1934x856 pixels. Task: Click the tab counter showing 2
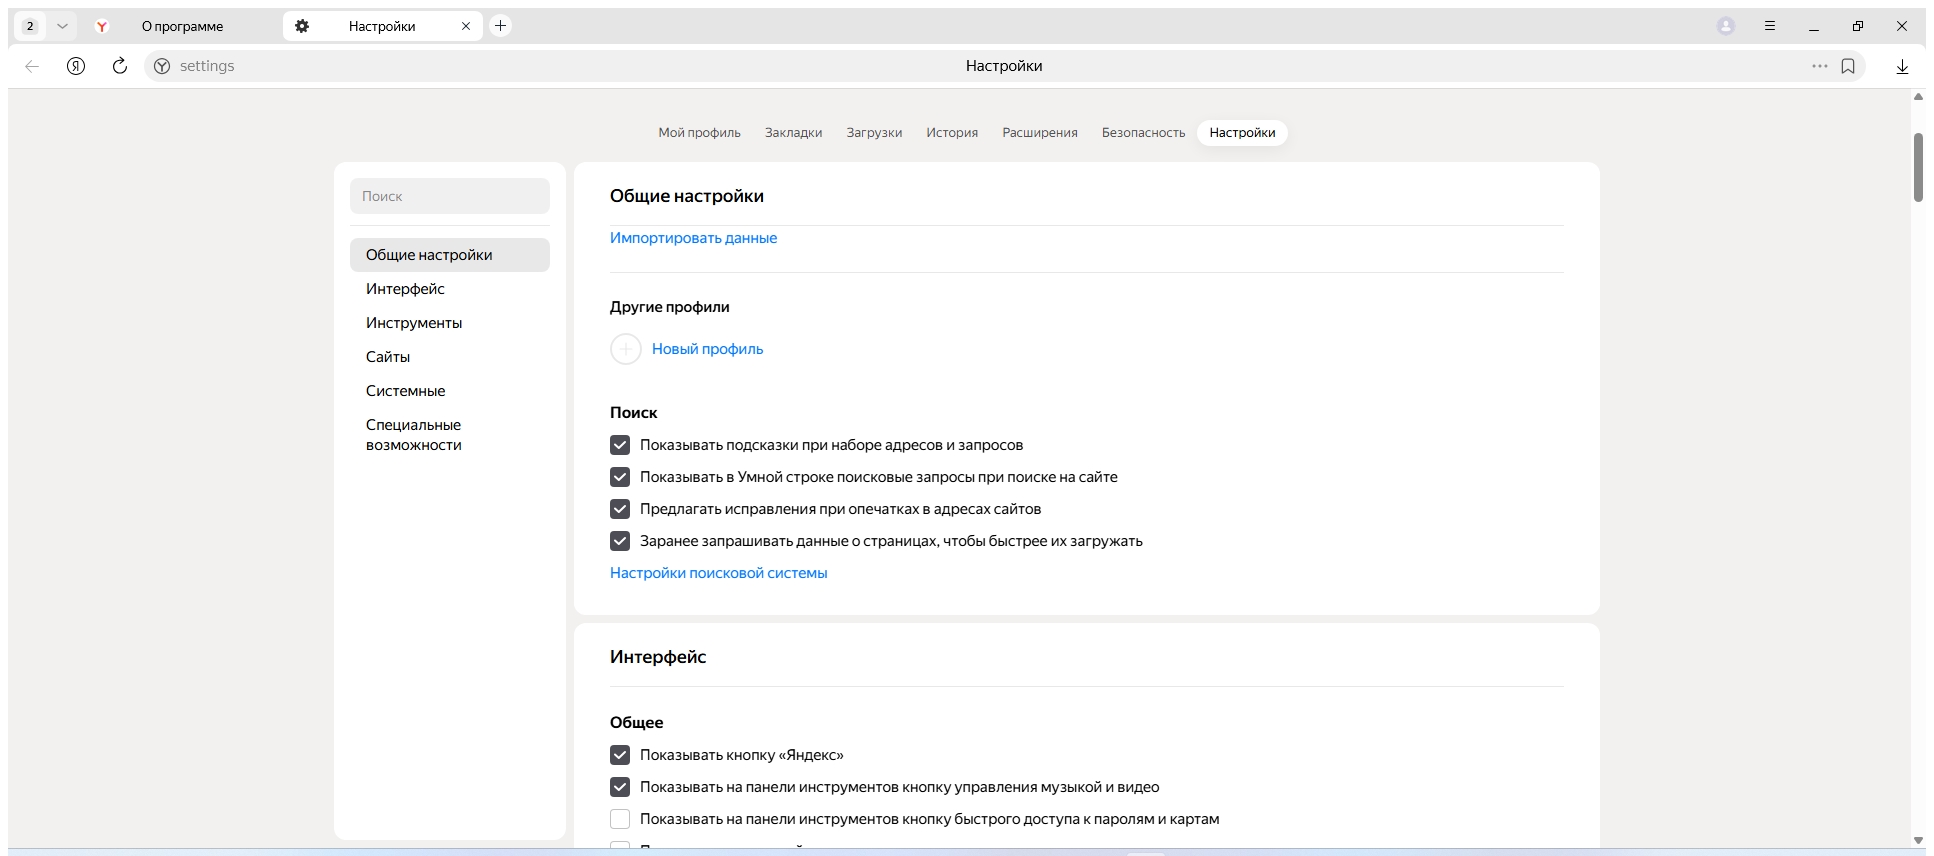click(30, 26)
